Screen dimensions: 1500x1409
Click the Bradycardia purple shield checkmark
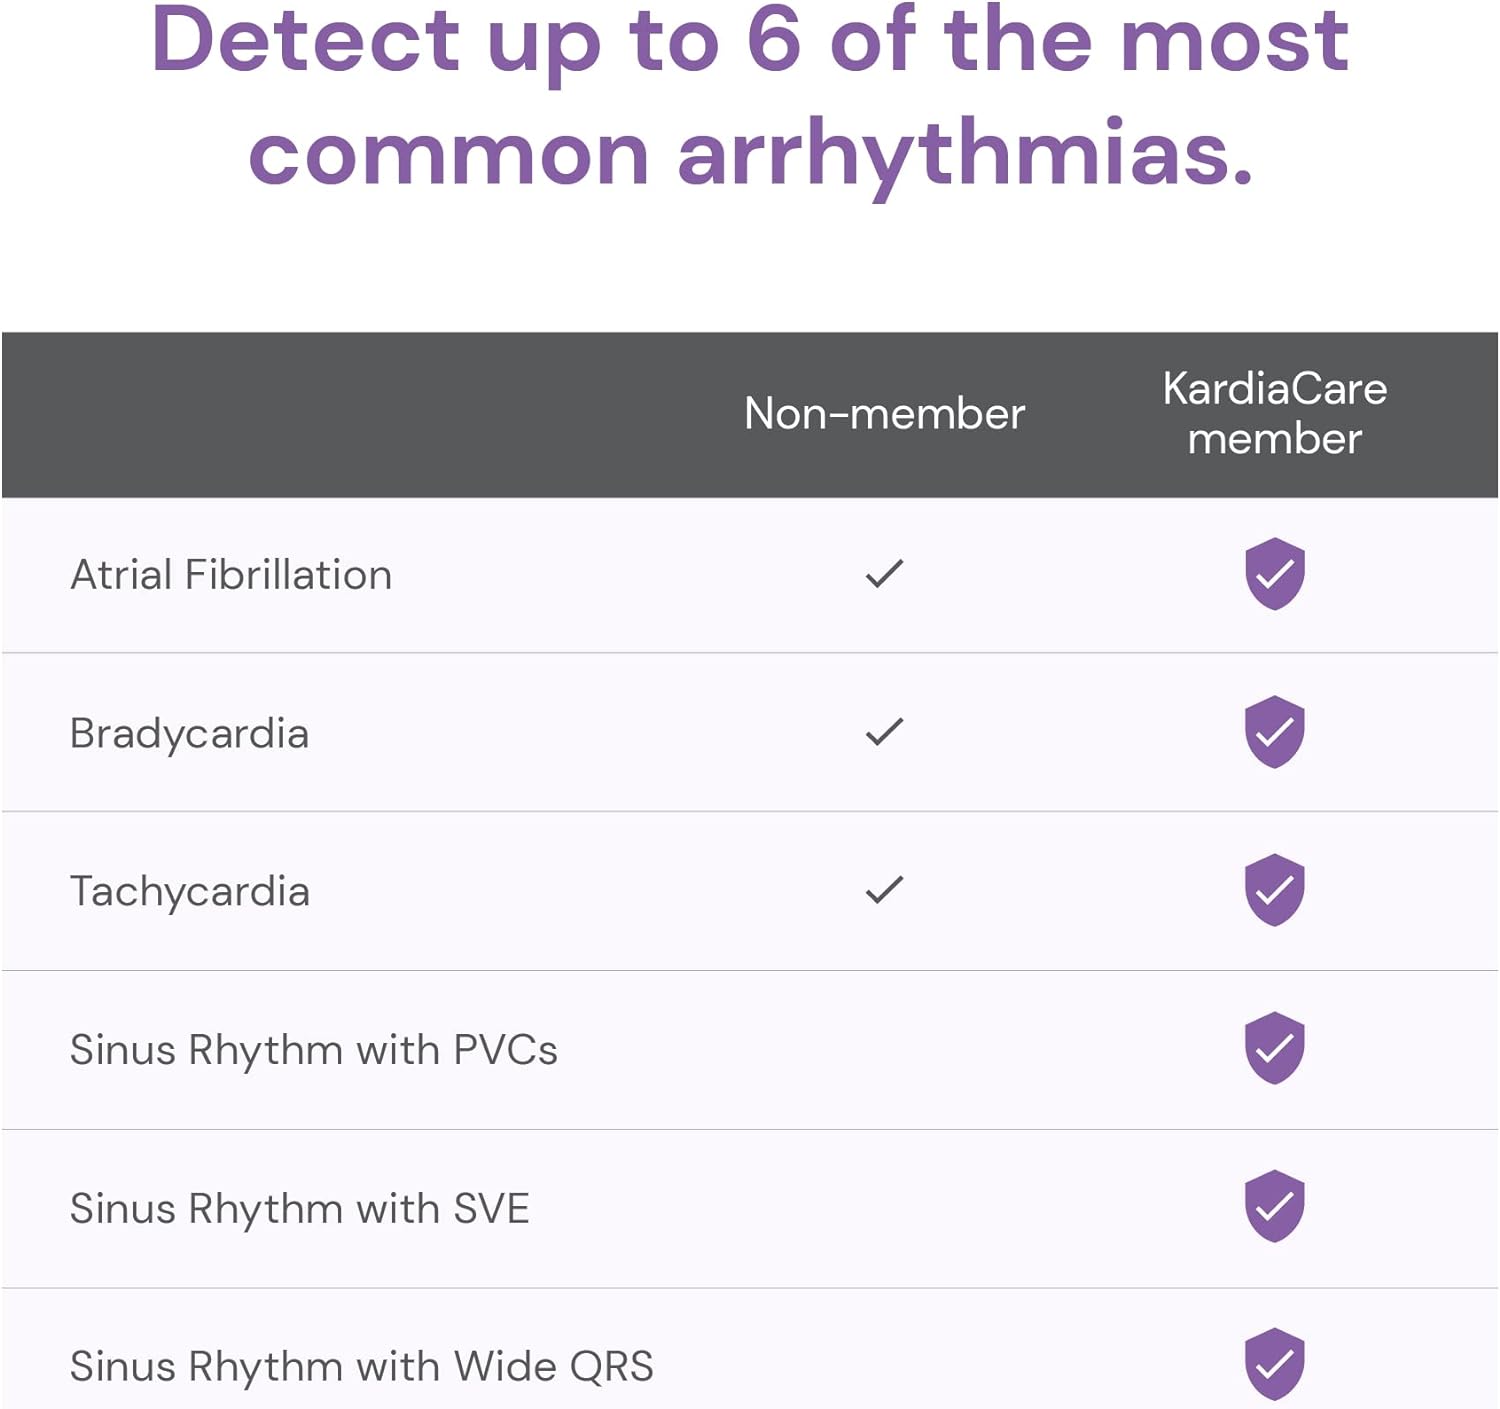1274,732
